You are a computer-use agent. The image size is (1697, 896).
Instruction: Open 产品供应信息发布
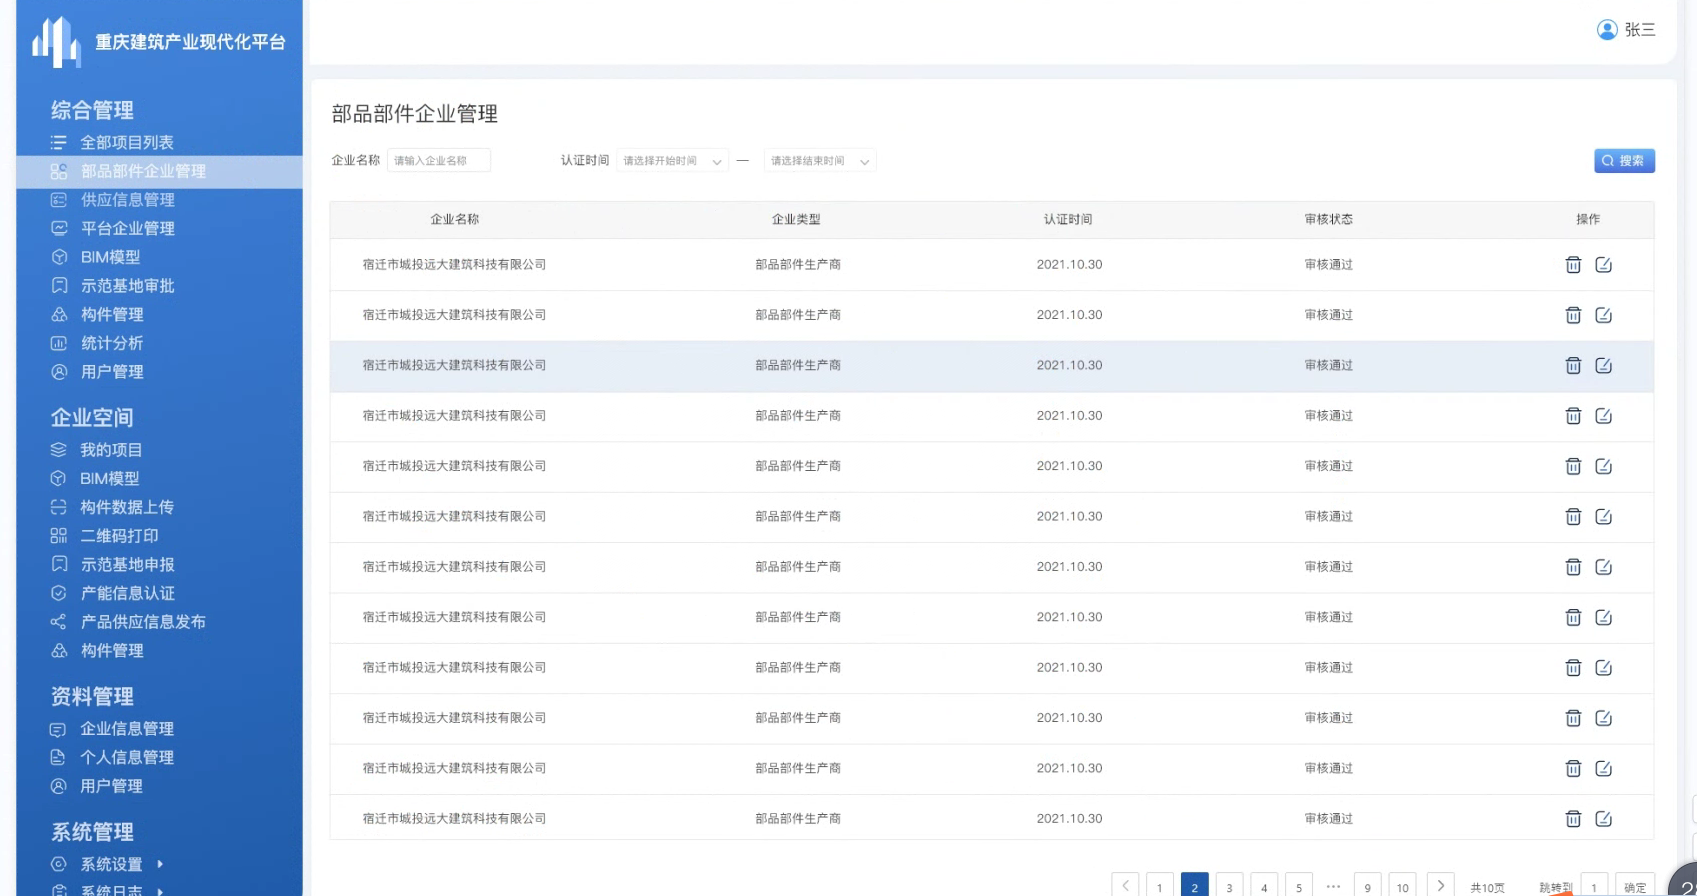click(143, 622)
